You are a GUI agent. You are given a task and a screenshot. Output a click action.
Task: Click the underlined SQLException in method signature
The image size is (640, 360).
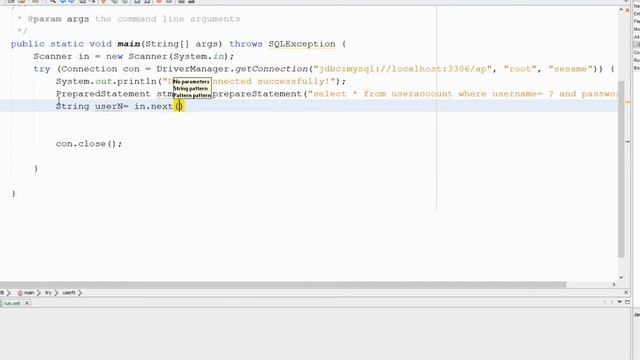click(x=302, y=44)
